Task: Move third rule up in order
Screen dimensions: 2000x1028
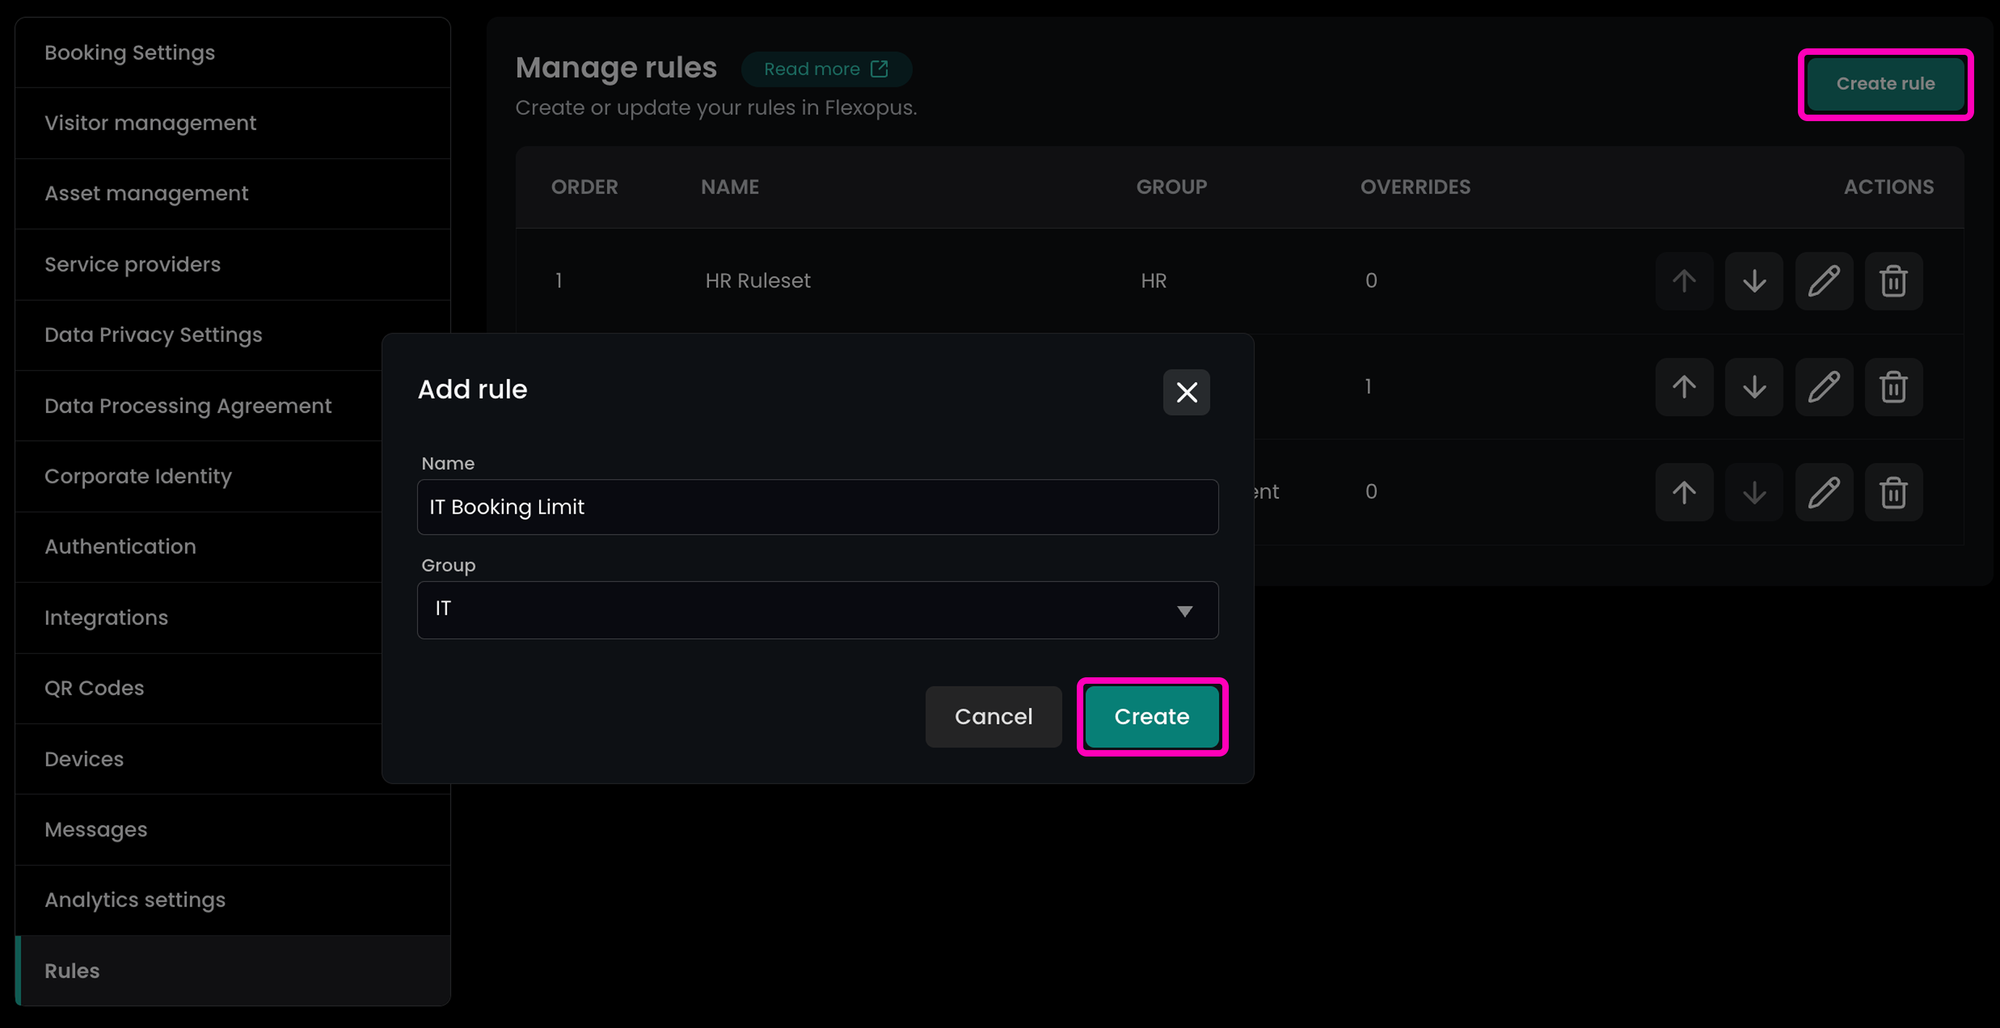Action: tap(1684, 493)
